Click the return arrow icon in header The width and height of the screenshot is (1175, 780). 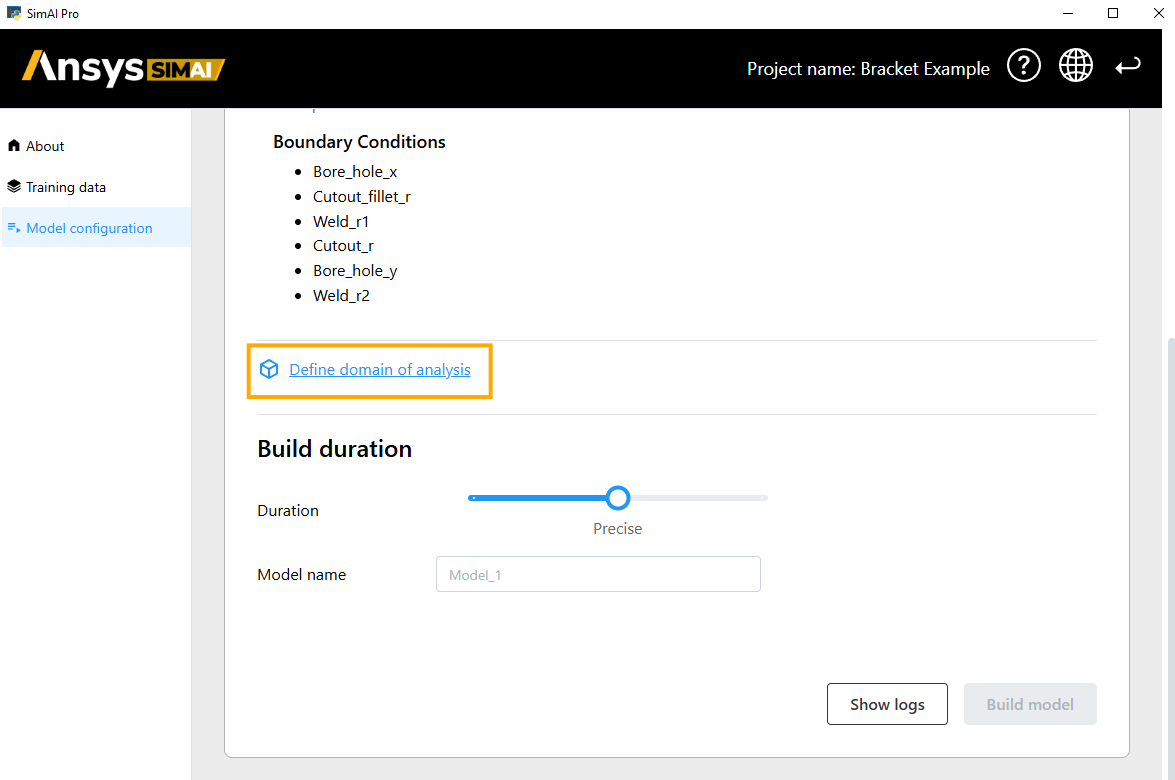pos(1128,67)
